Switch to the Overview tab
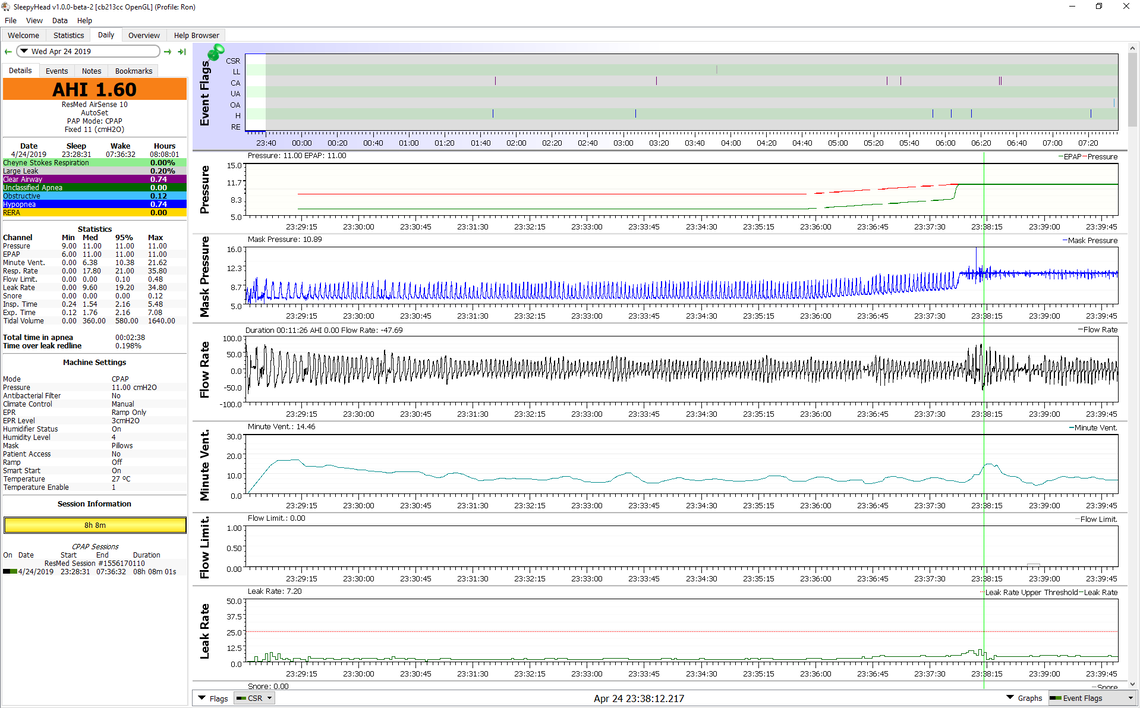This screenshot has height=708, width=1140. tap(144, 35)
